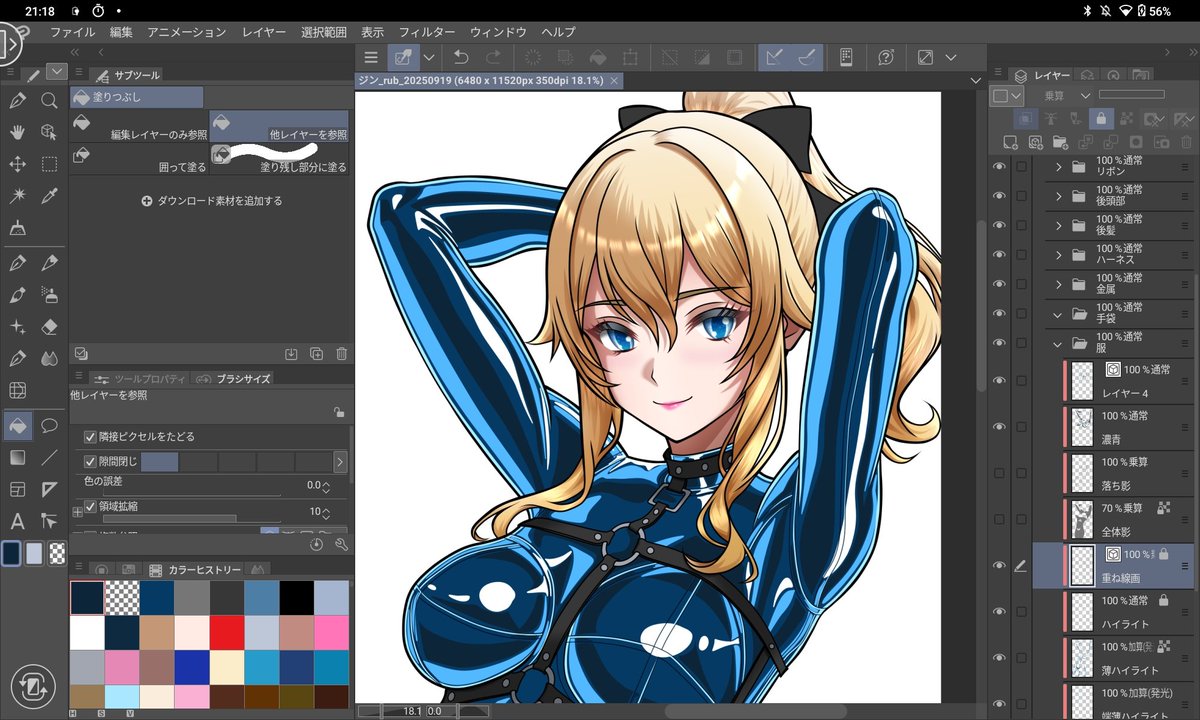Viewport: 1200px width, 720px height.
Task: Open the アニメーション menu
Action: click(187, 32)
